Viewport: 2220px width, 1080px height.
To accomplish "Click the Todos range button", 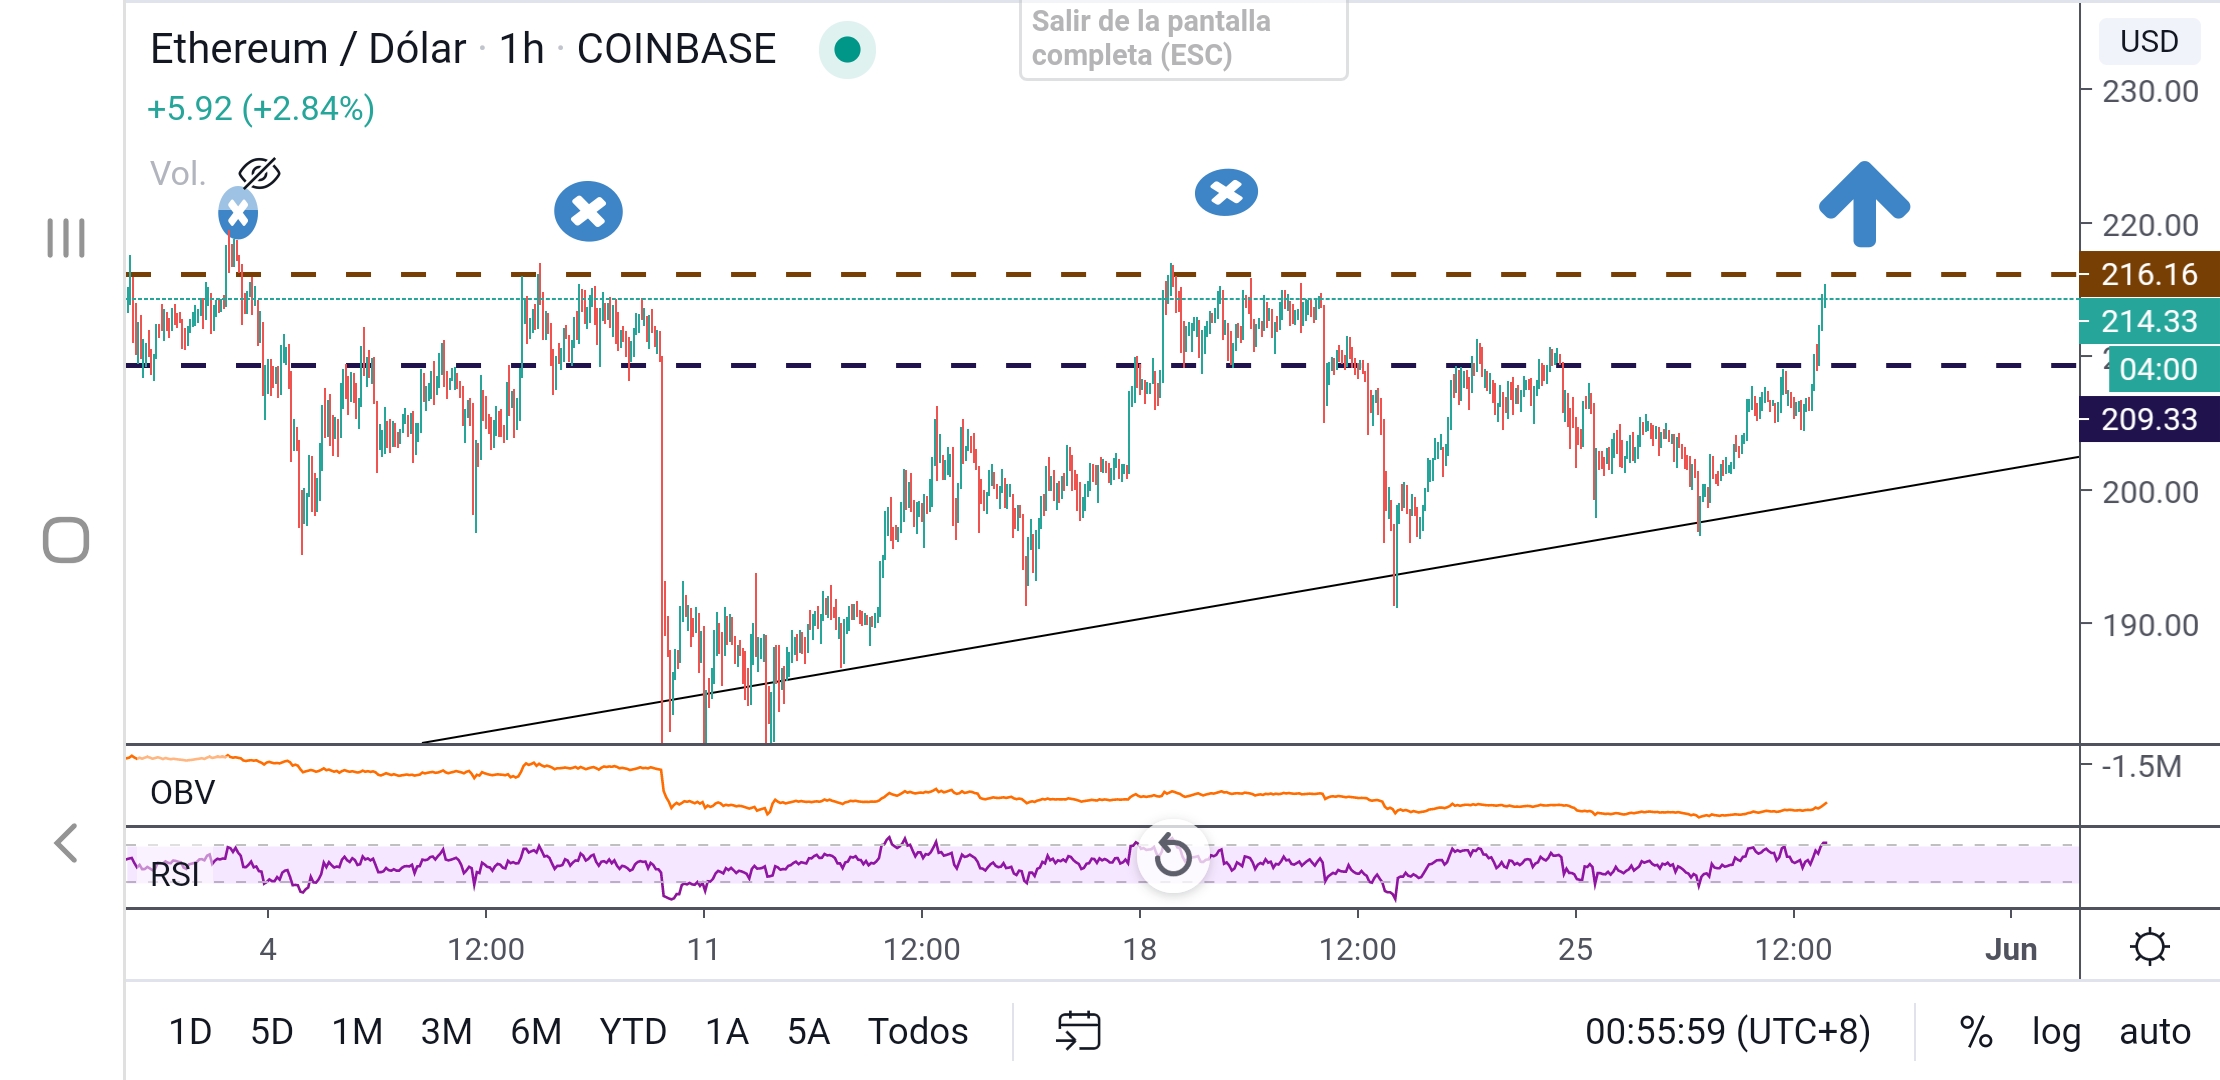I will [x=917, y=1031].
